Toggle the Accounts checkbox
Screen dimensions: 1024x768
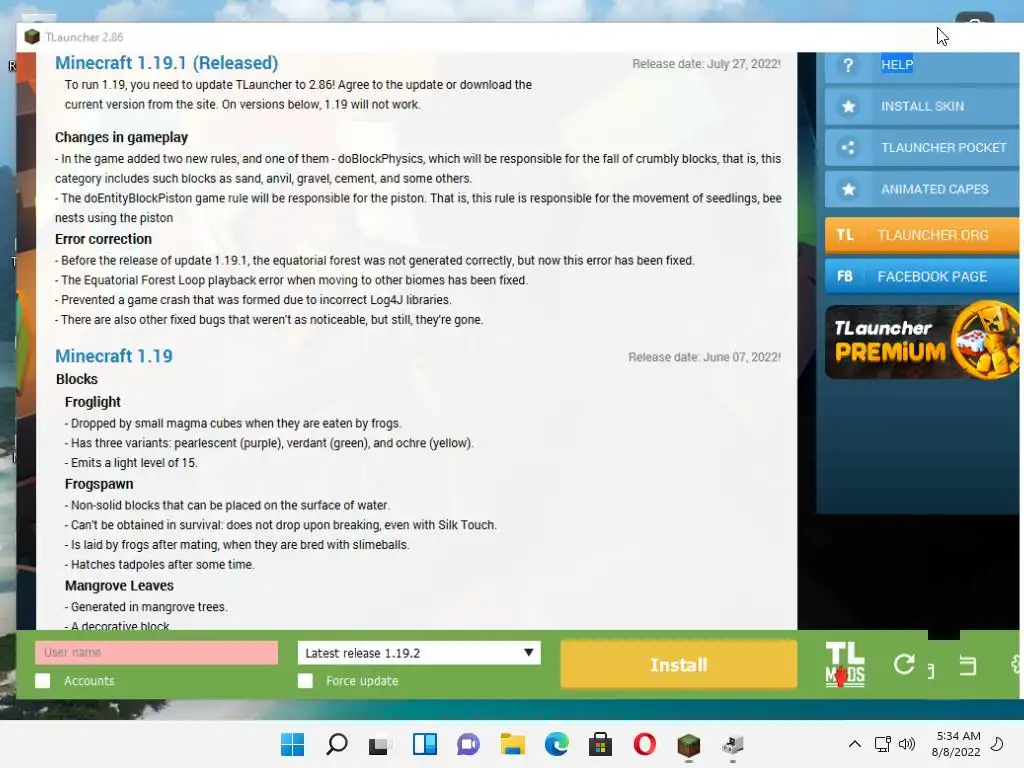(x=42, y=680)
